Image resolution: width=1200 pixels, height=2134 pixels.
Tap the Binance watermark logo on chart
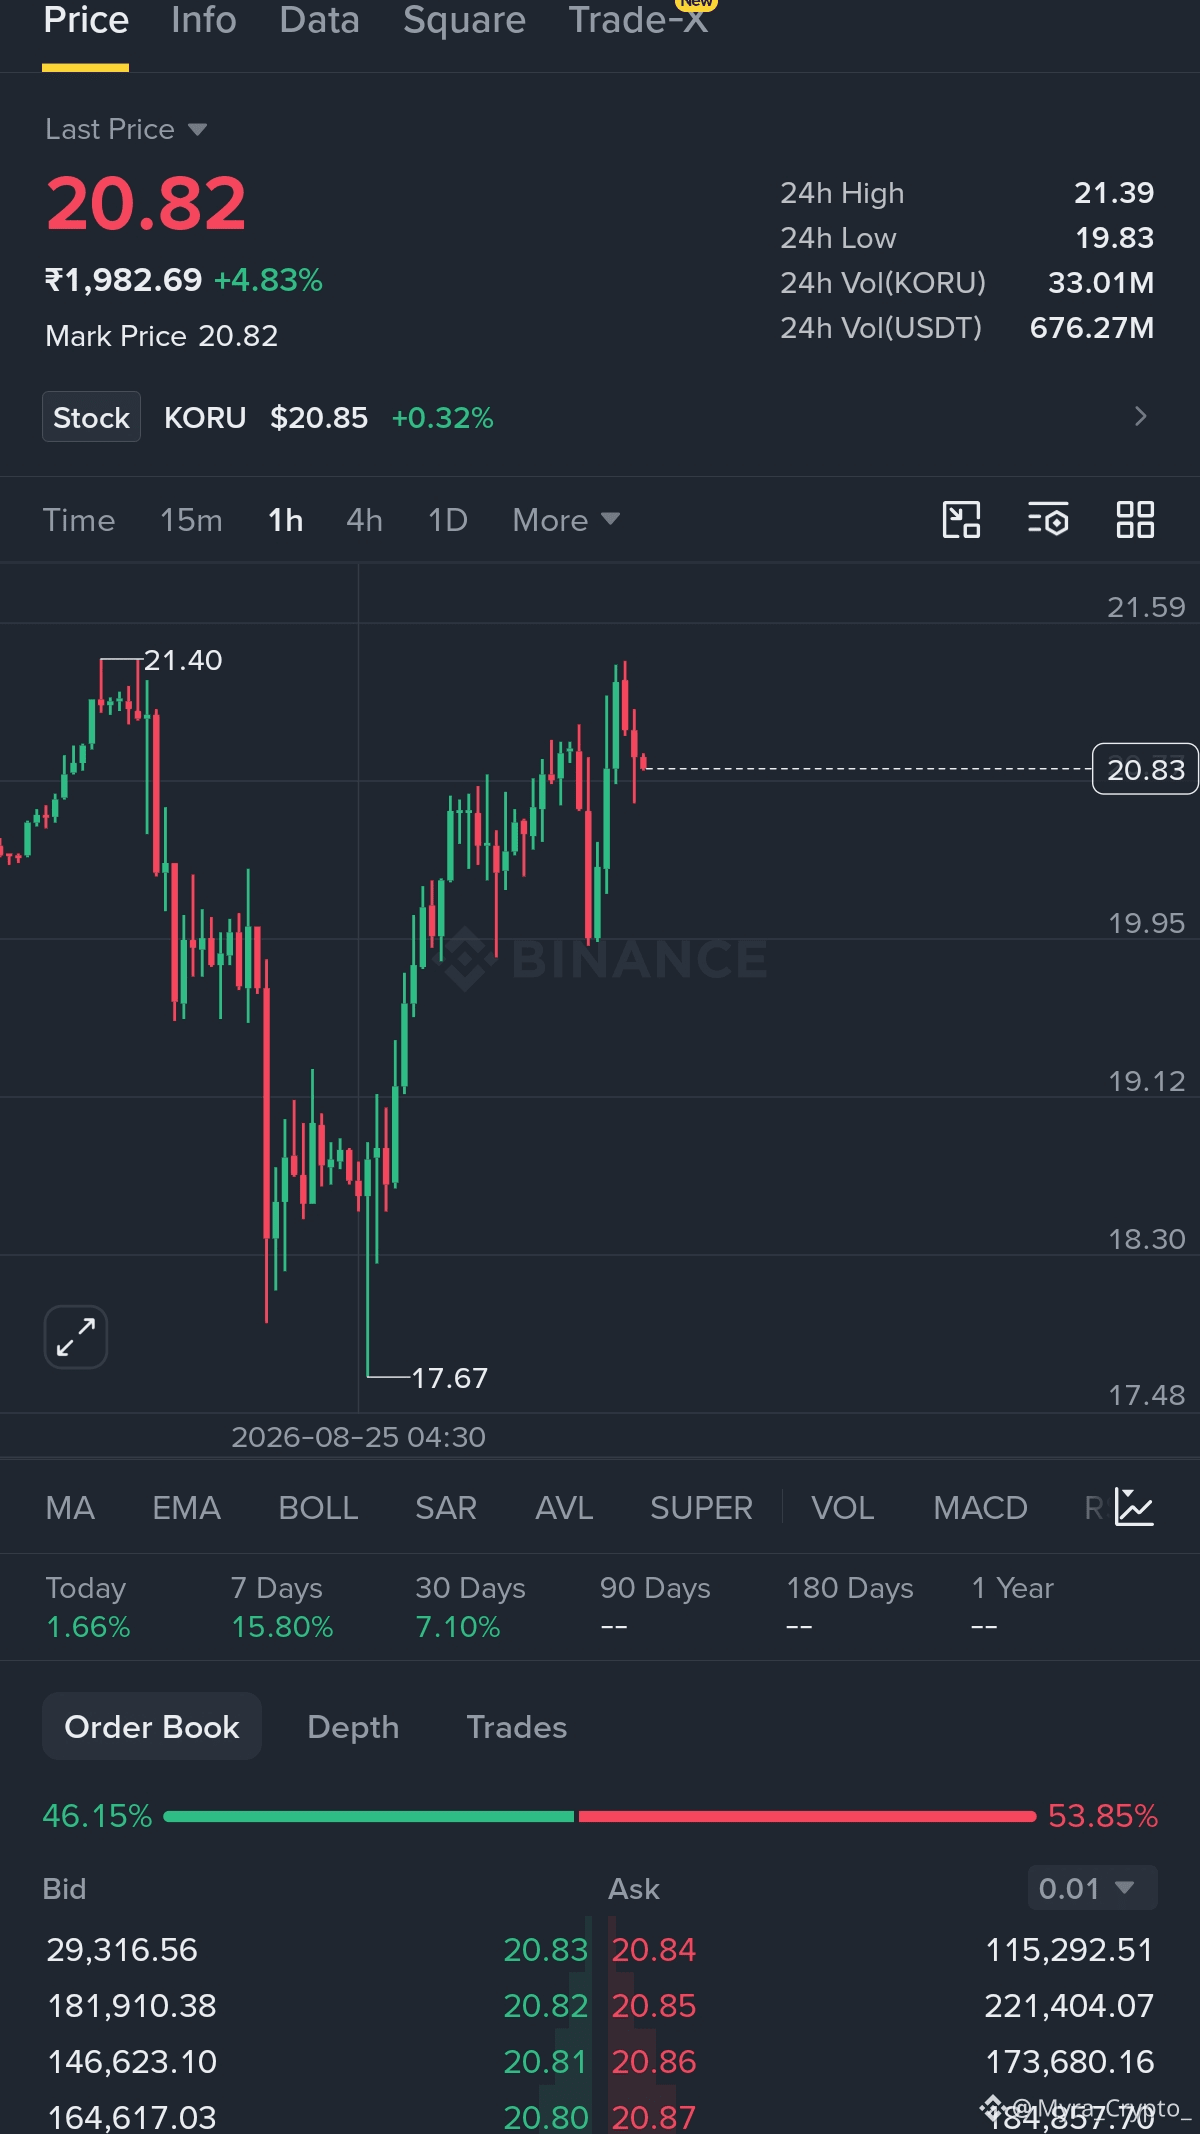605,959
